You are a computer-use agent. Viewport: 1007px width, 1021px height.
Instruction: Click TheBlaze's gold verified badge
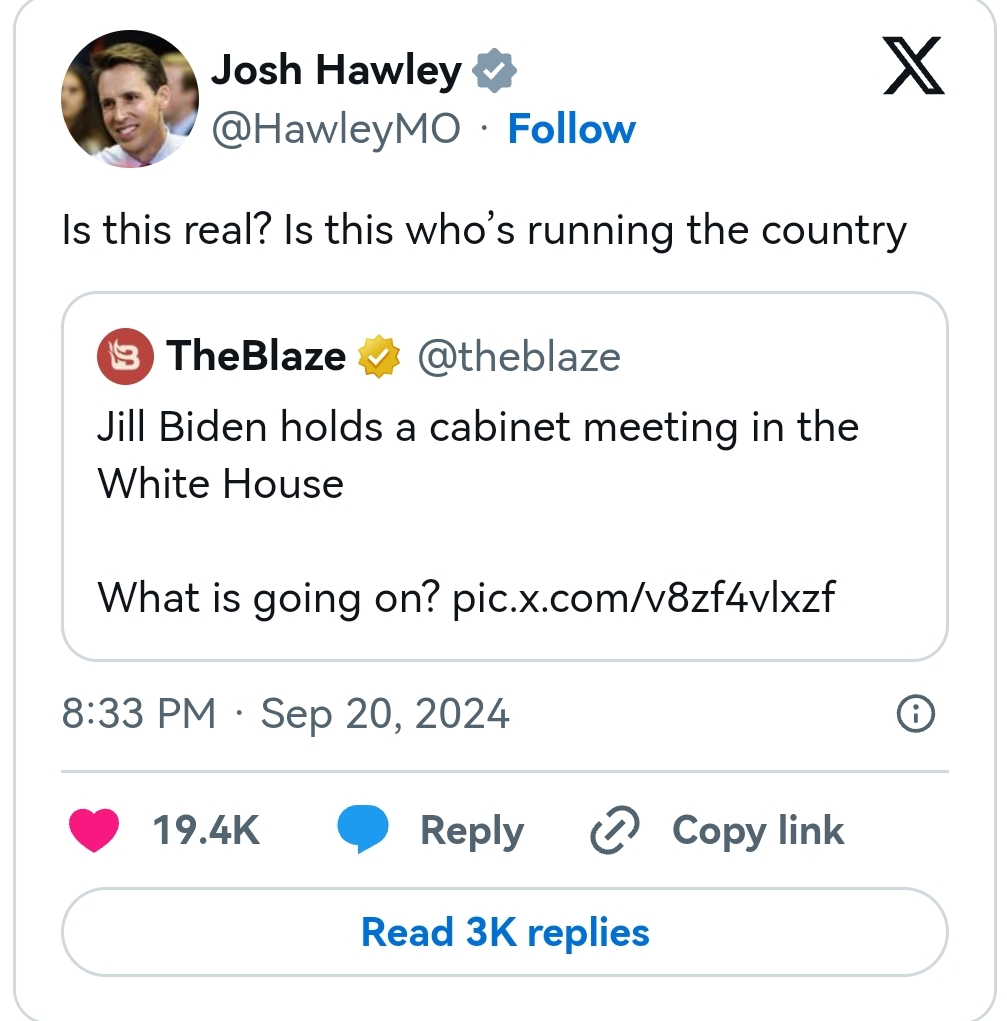(x=379, y=357)
